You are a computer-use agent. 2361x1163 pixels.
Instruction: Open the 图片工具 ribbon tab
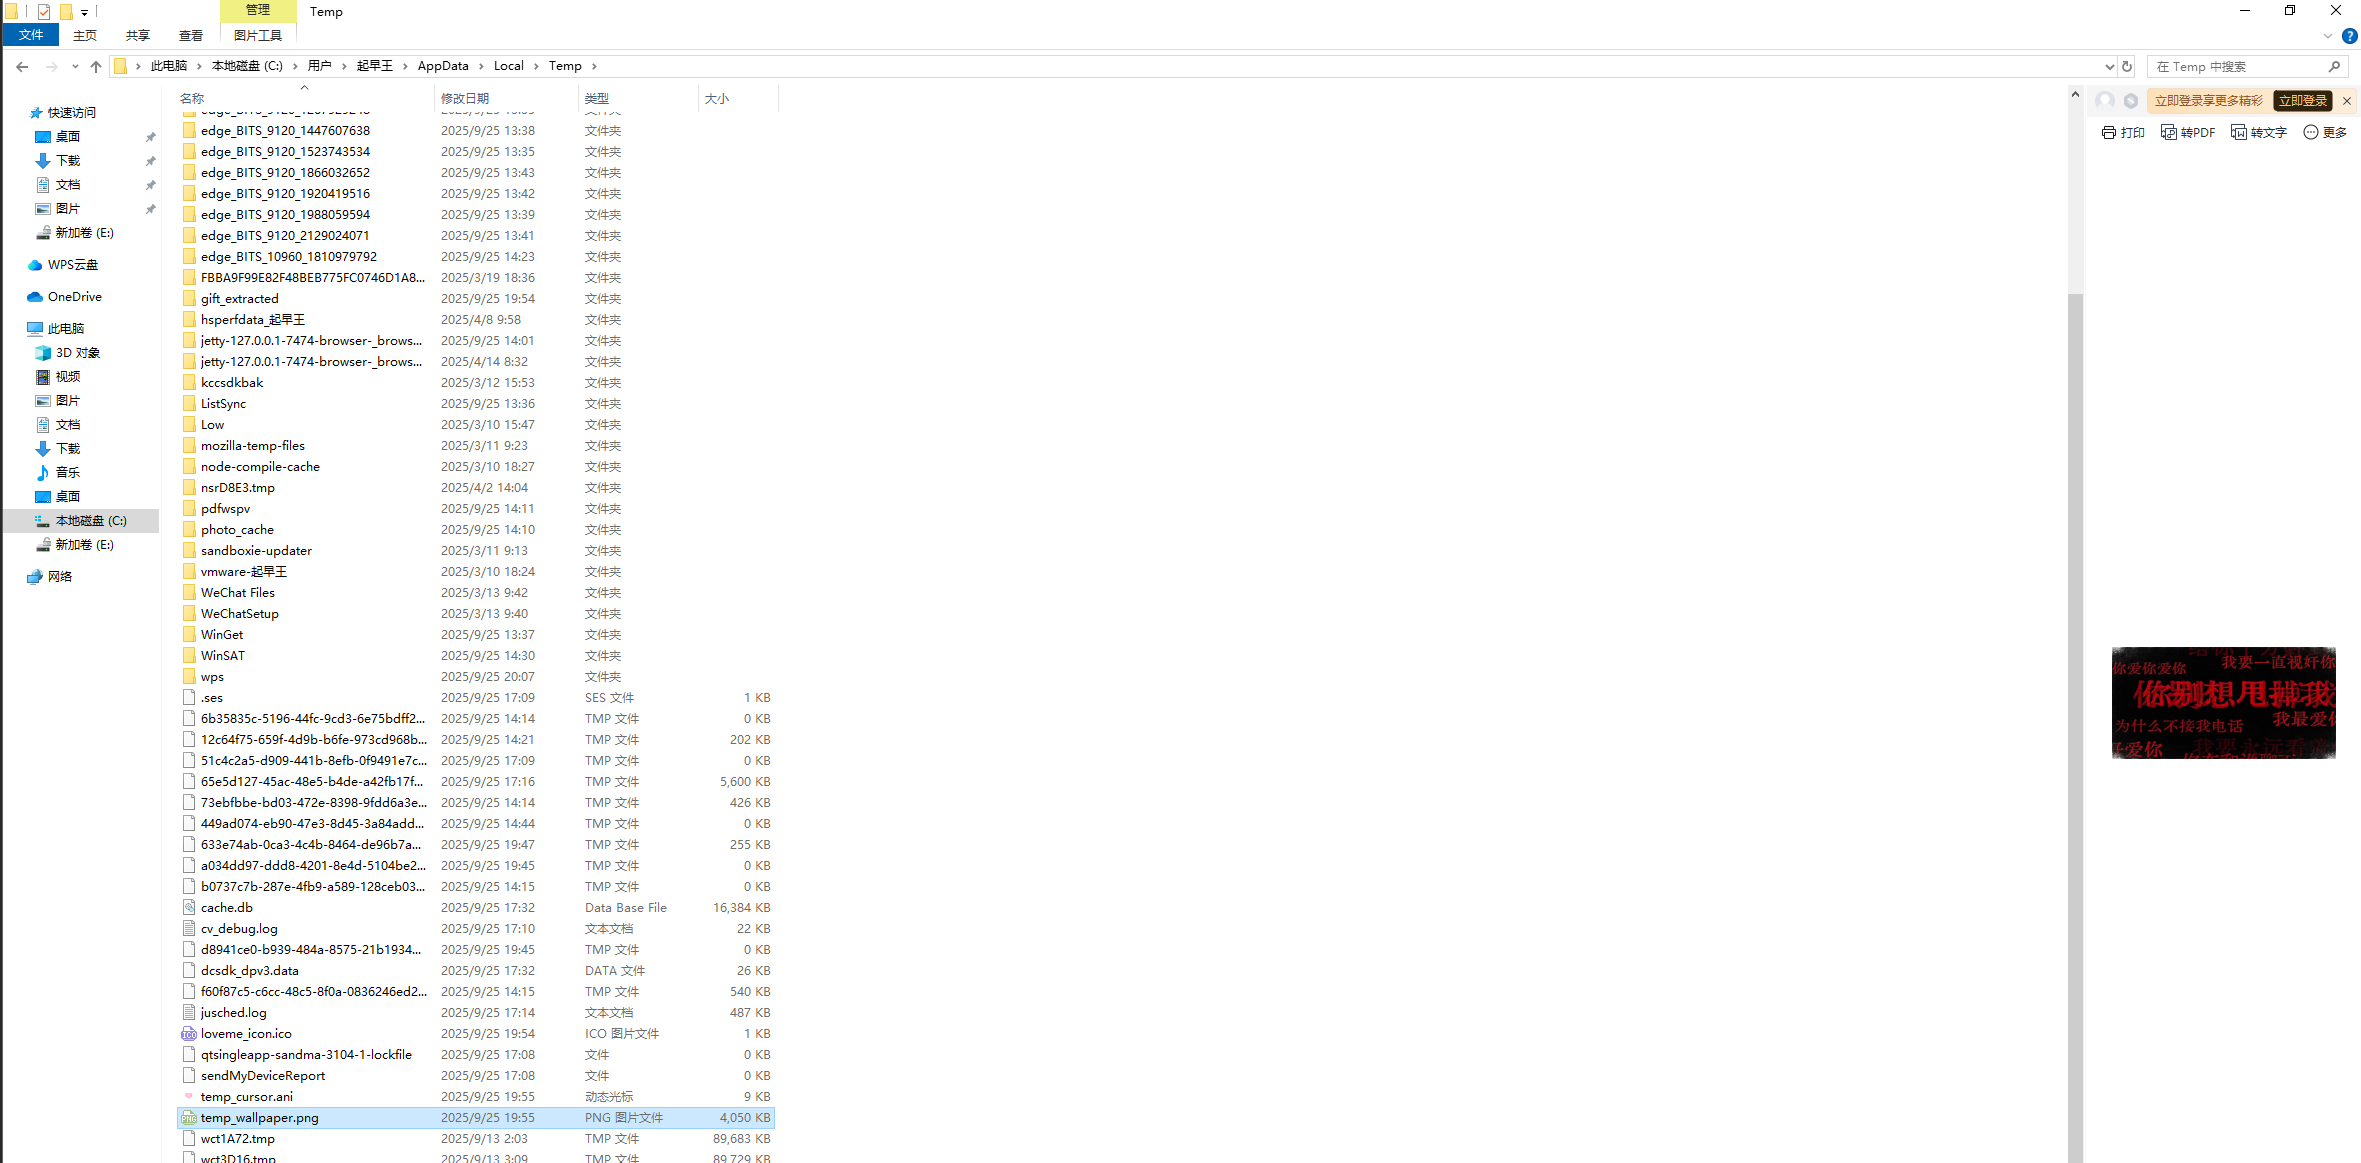(x=257, y=35)
